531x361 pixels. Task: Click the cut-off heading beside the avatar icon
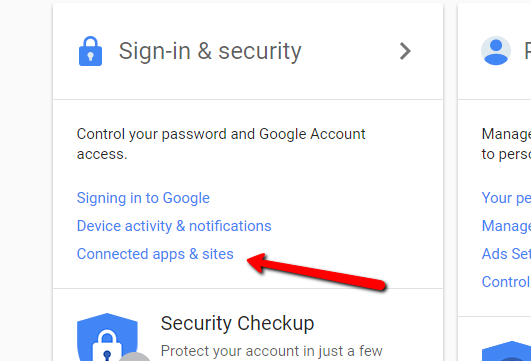528,51
